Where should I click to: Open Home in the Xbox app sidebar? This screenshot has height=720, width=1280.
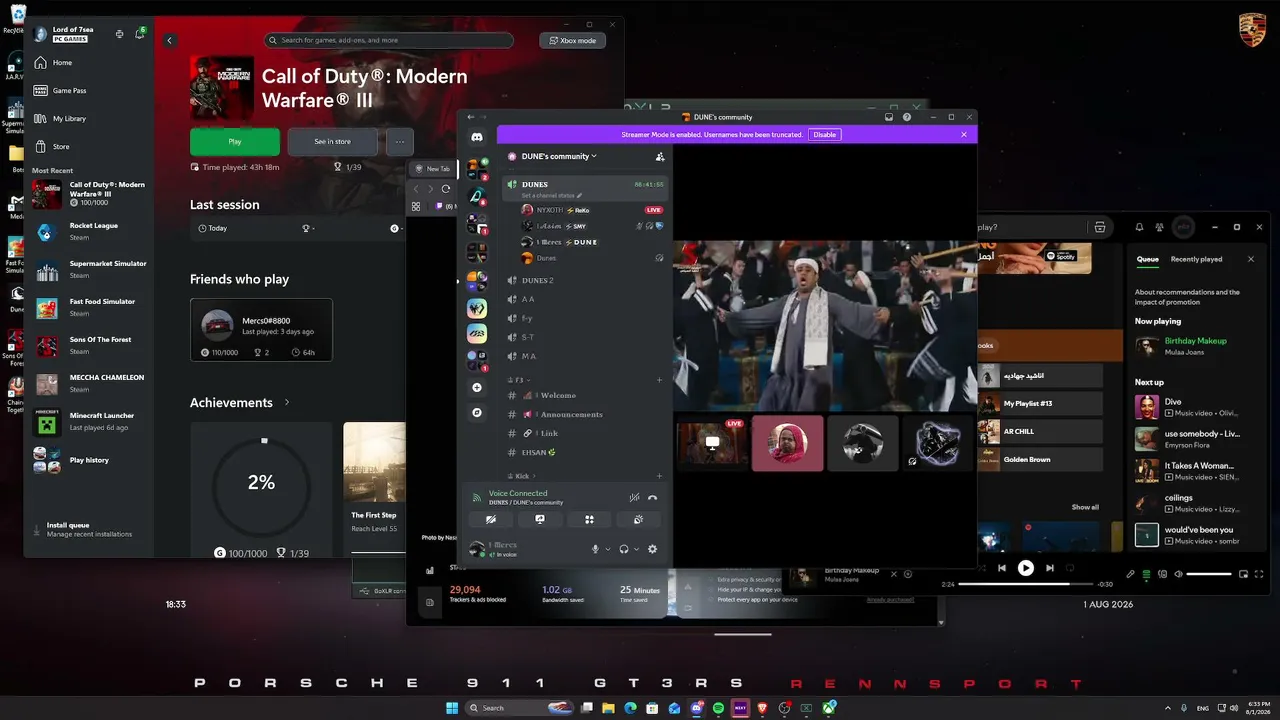88,63
